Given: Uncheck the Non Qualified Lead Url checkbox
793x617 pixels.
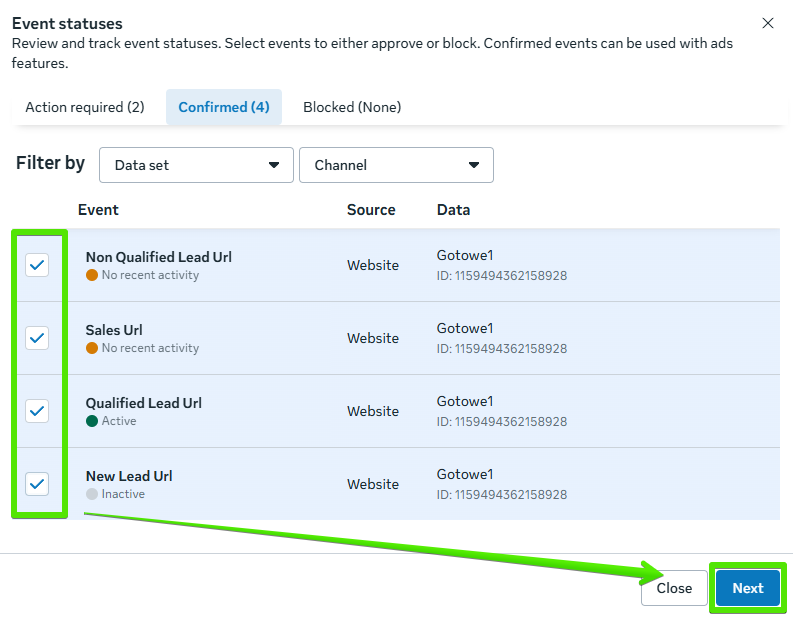Looking at the screenshot, I should coord(37,265).
